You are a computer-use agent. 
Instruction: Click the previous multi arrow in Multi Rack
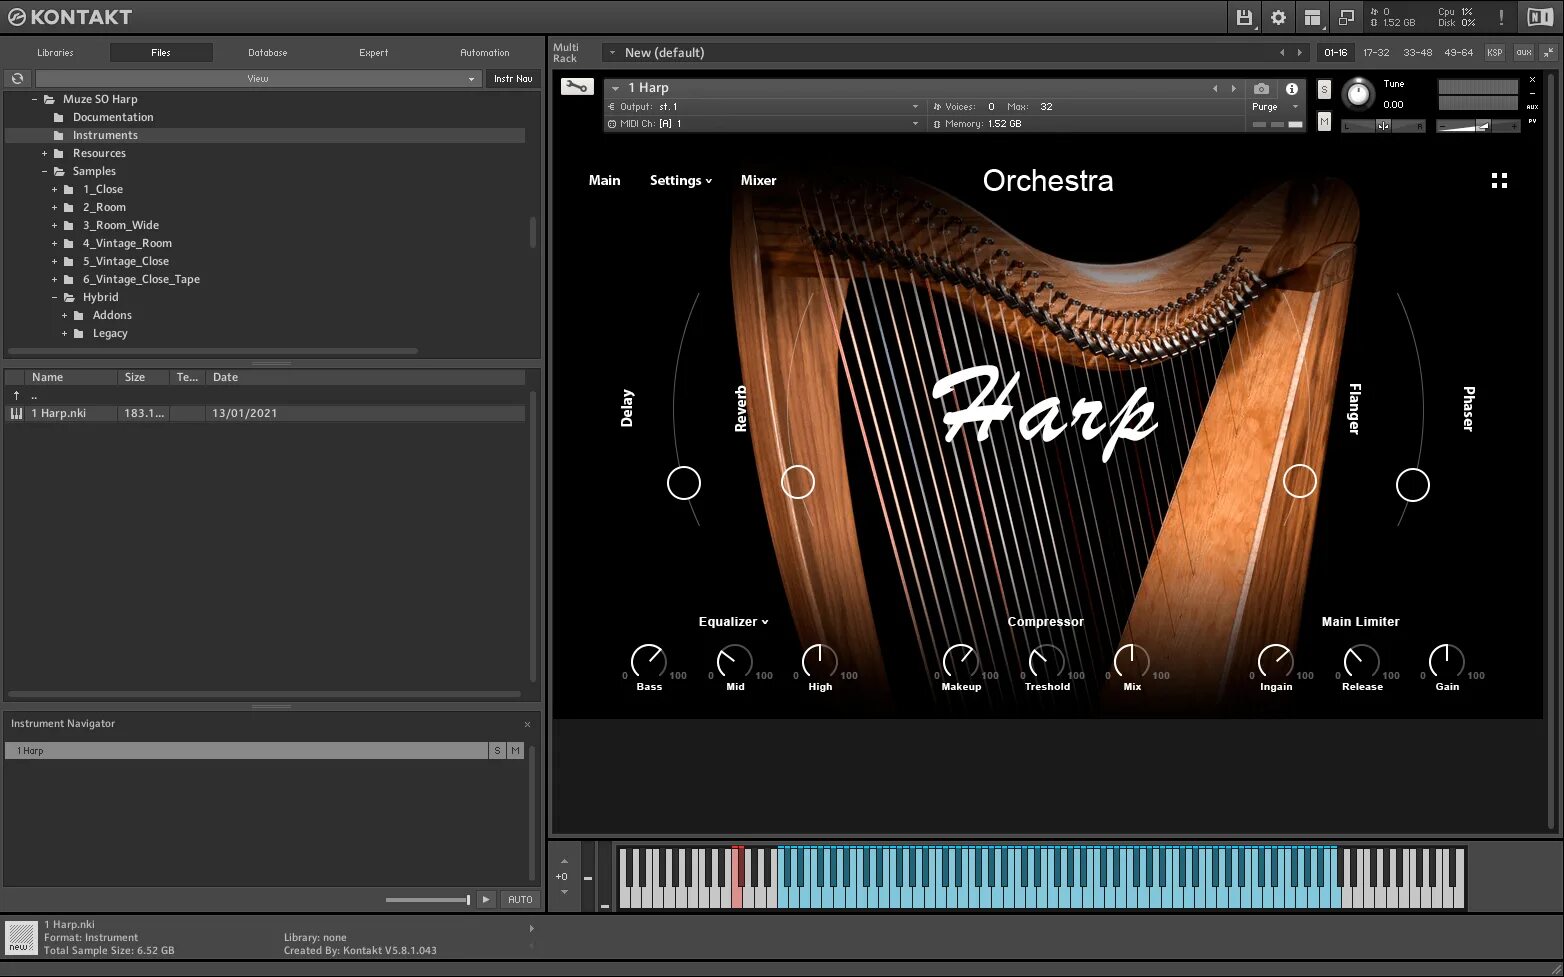coord(1282,52)
